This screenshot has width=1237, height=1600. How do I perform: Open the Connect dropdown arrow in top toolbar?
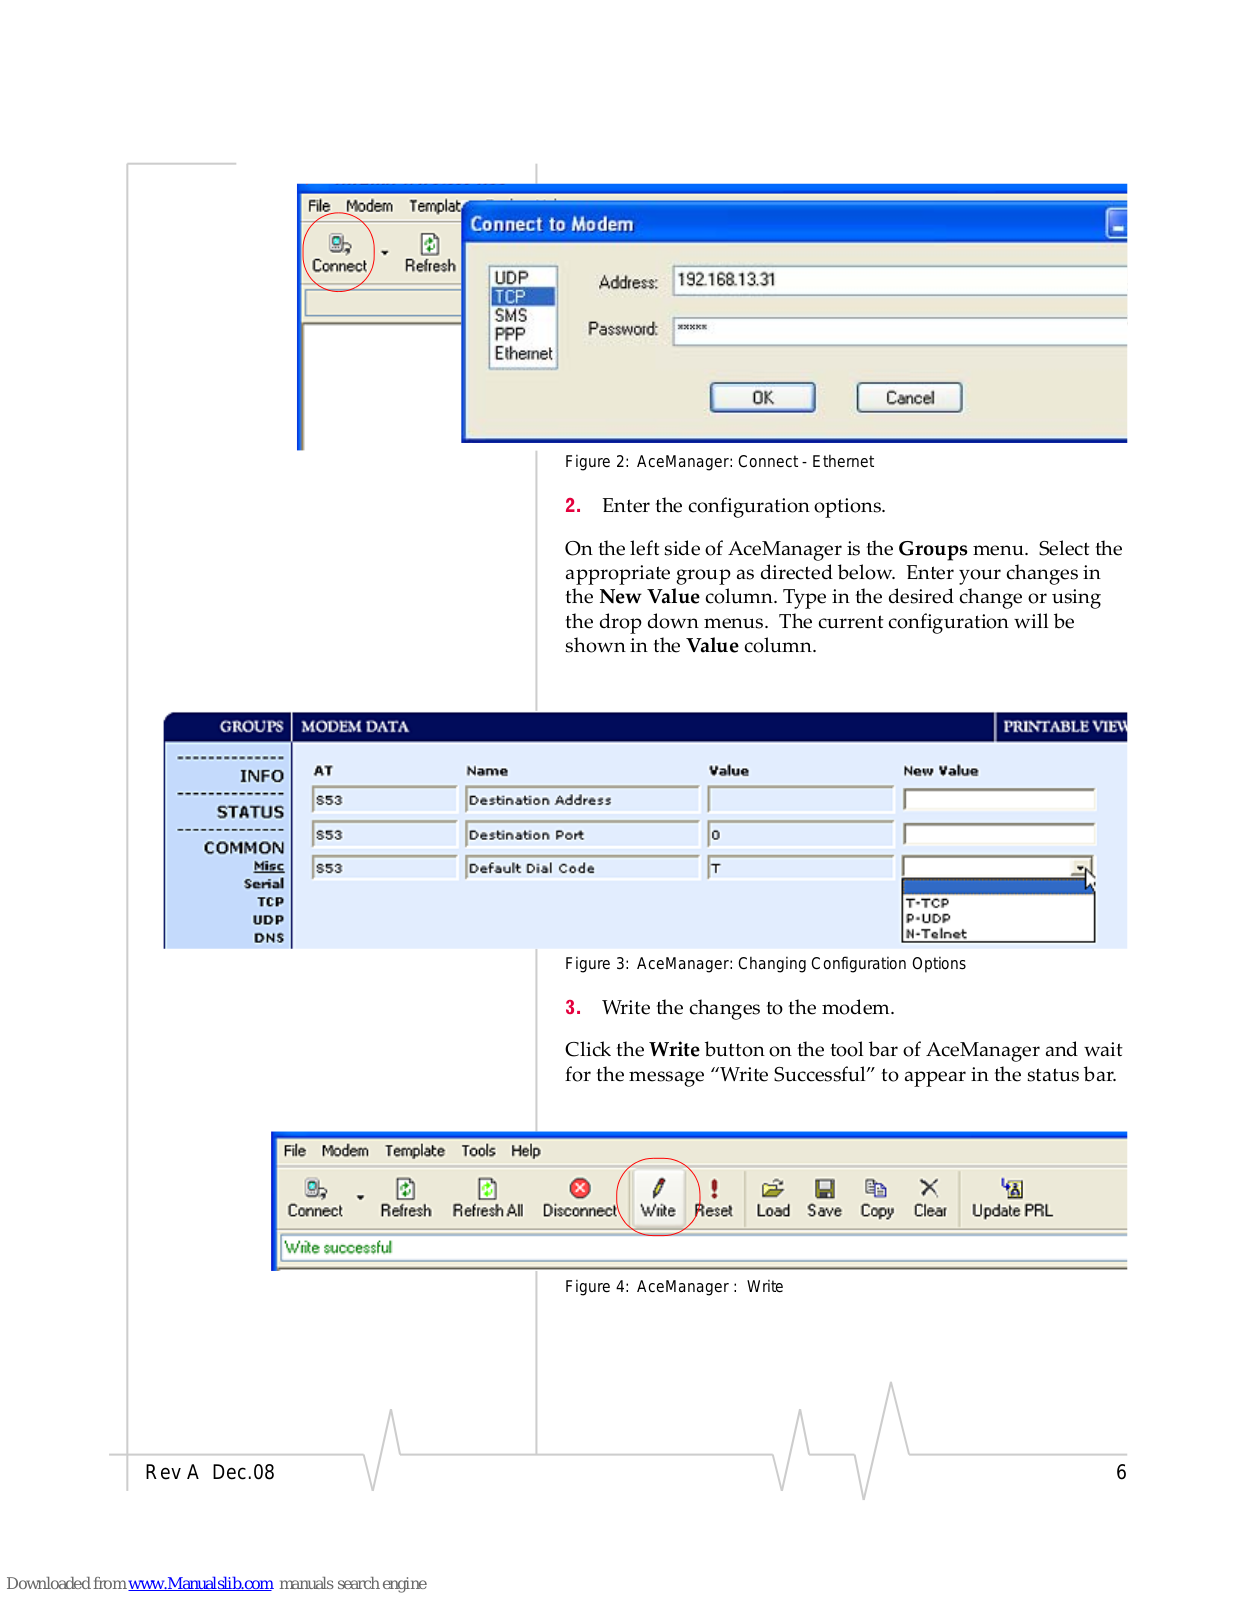click(x=385, y=253)
